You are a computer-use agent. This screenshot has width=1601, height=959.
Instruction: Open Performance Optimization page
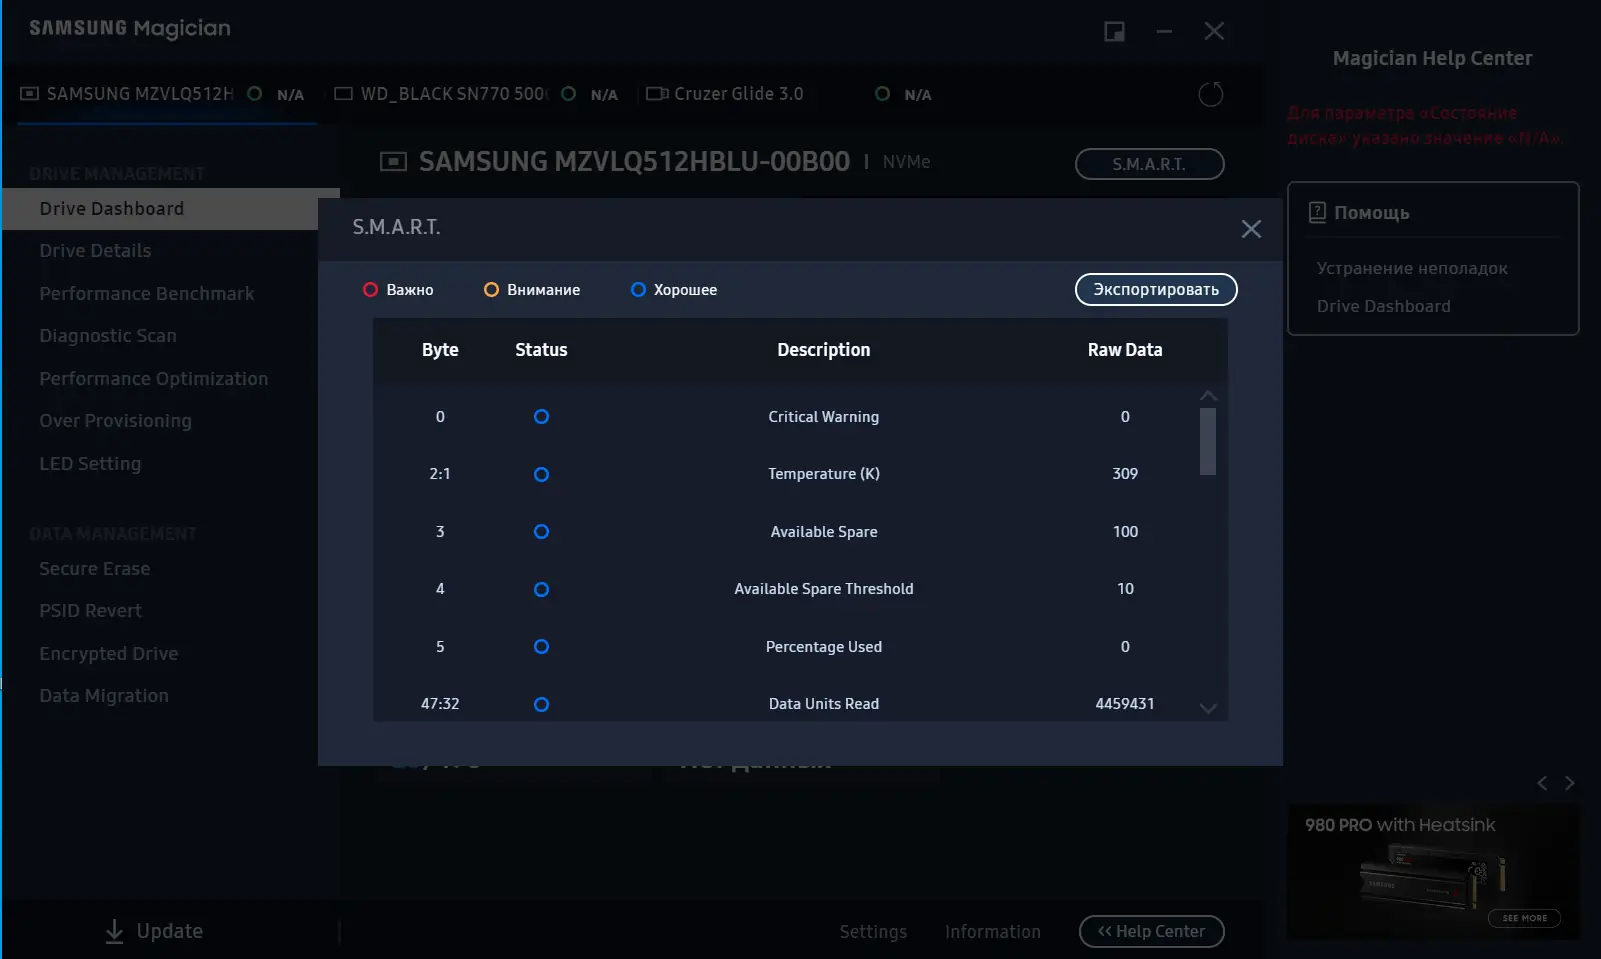coord(154,379)
